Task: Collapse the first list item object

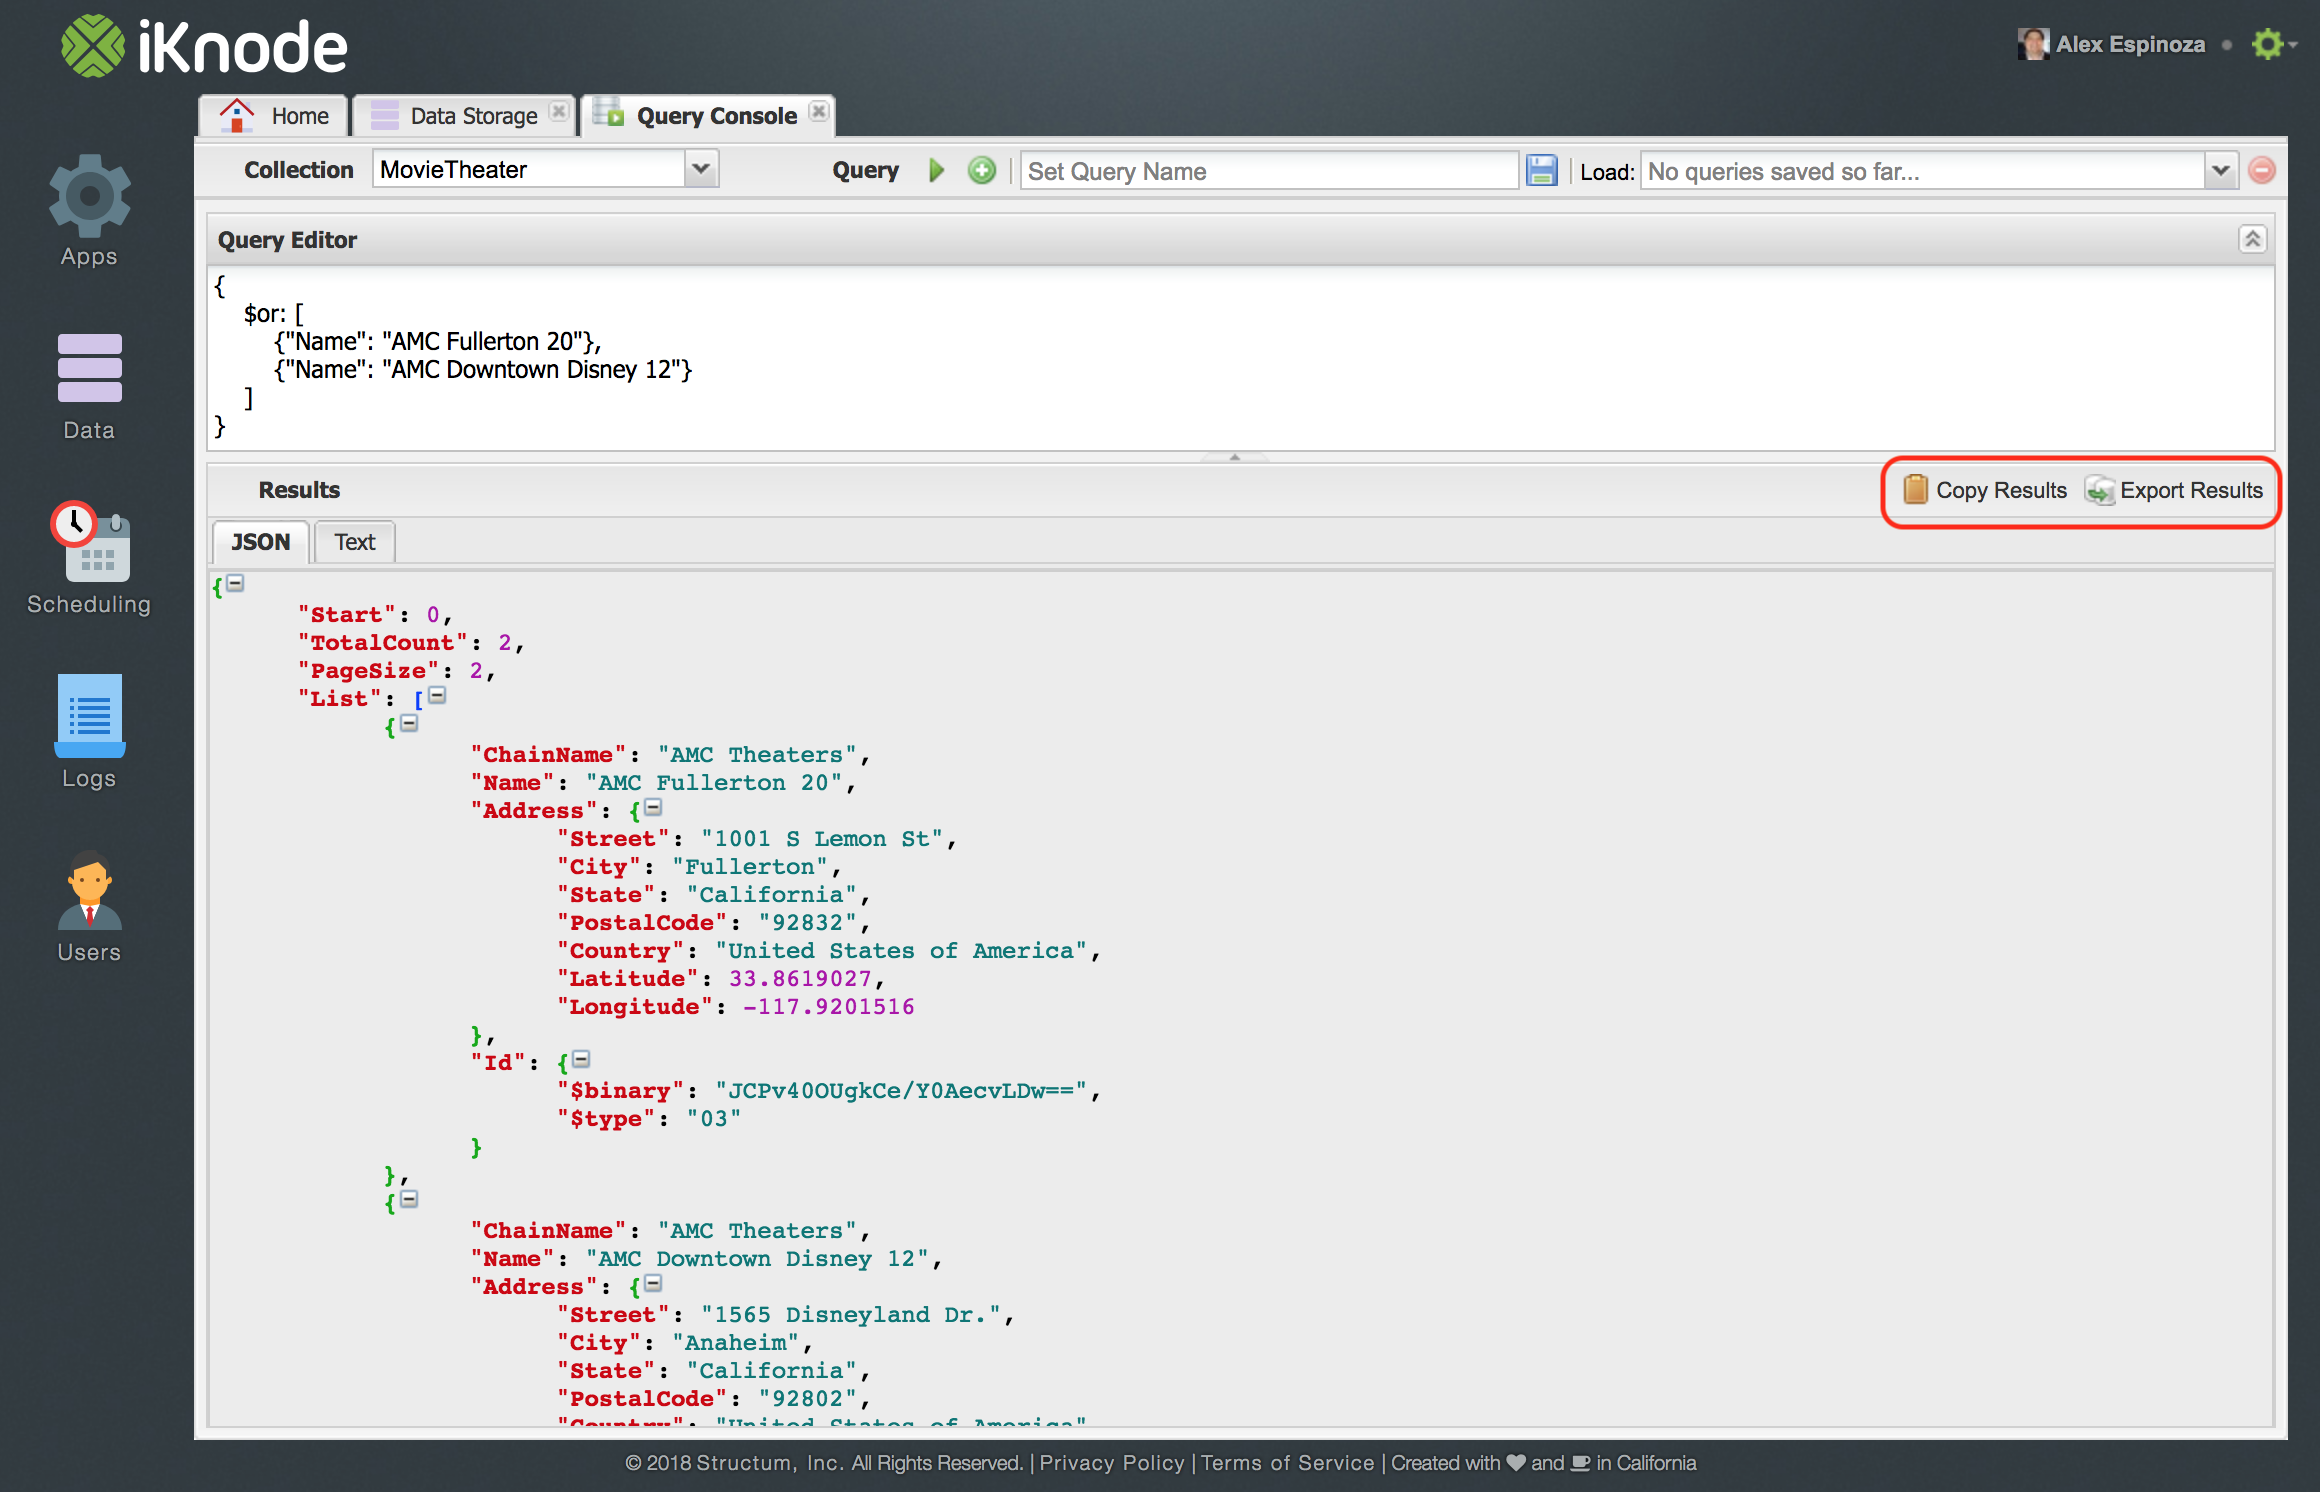Action: [x=409, y=723]
